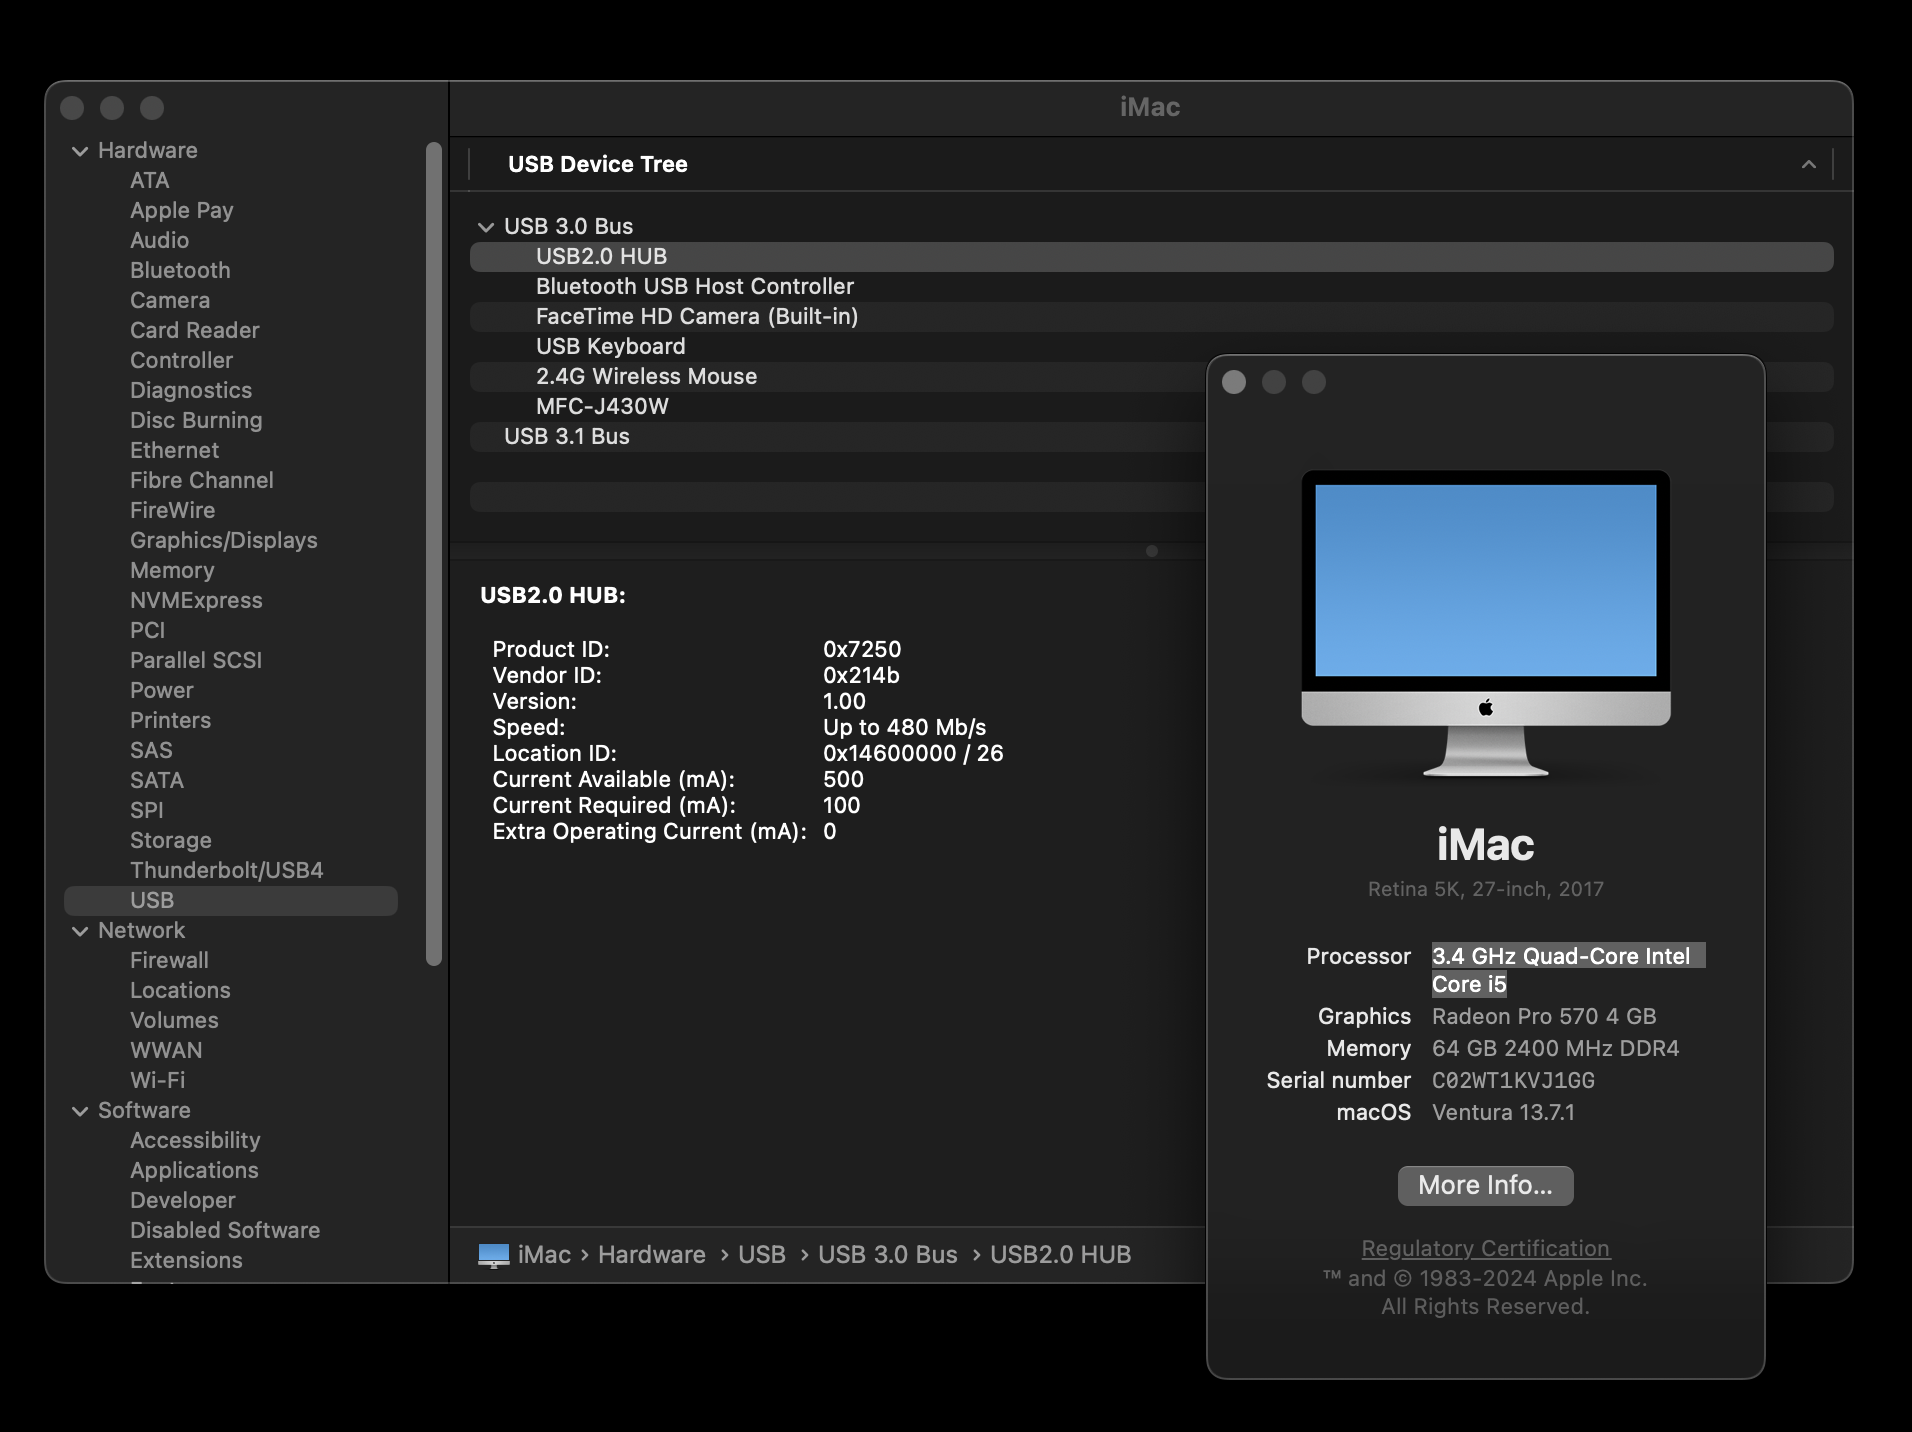Screen dimensions: 1912x1432
Task: Click the split pane divider handle
Action: [x=1151, y=551]
